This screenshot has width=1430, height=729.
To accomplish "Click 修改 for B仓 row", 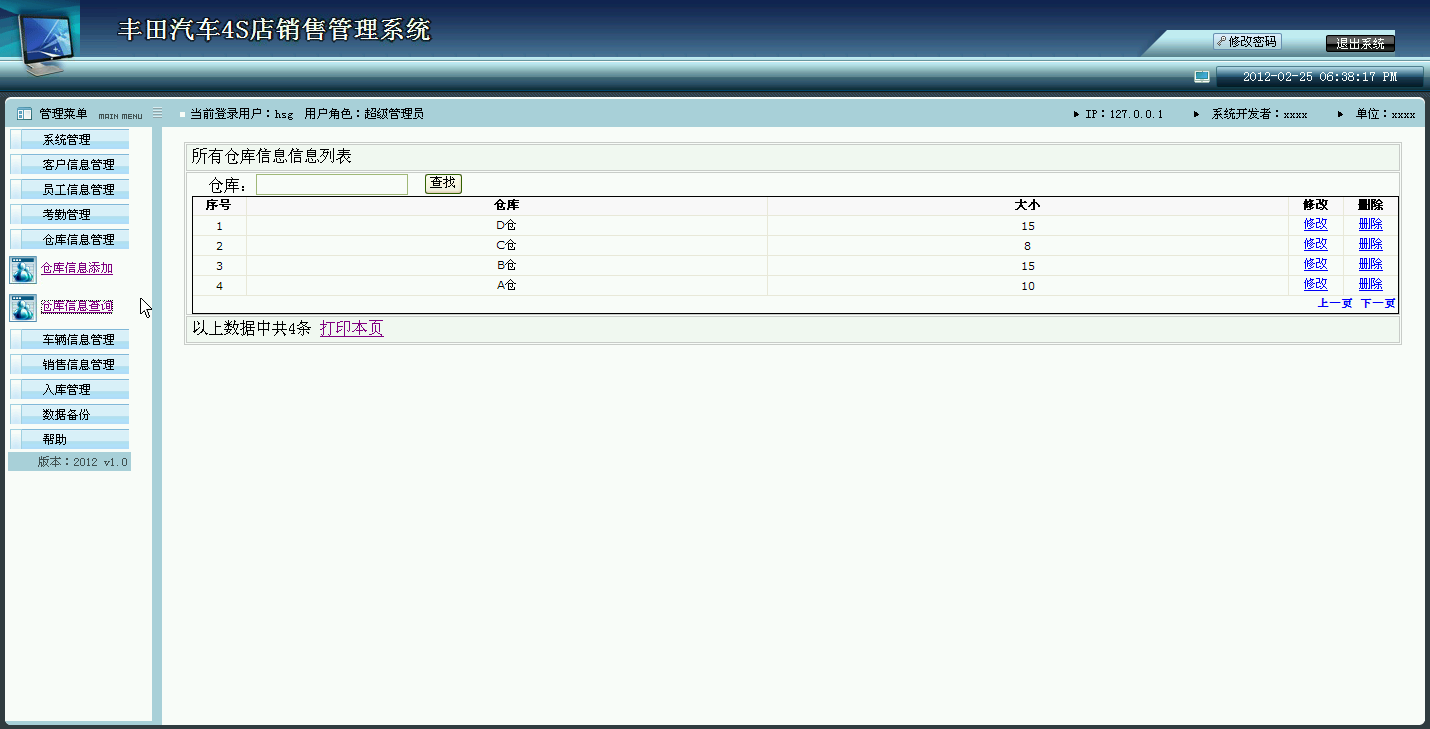I will coord(1315,265).
